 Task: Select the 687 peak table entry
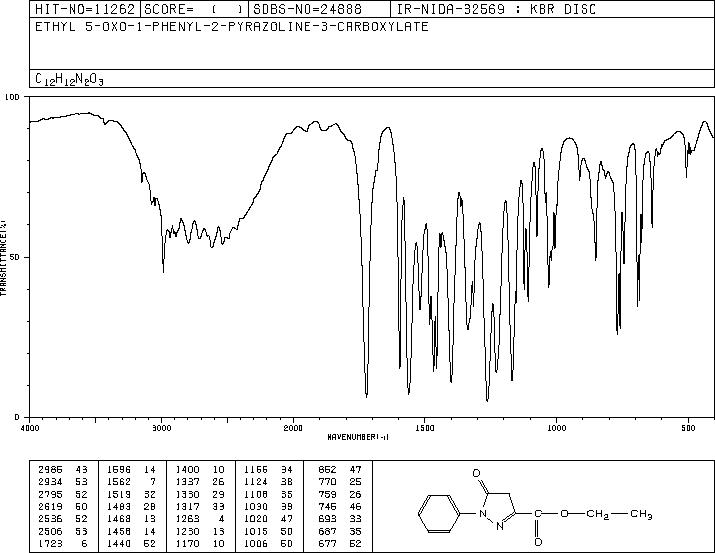(340, 531)
